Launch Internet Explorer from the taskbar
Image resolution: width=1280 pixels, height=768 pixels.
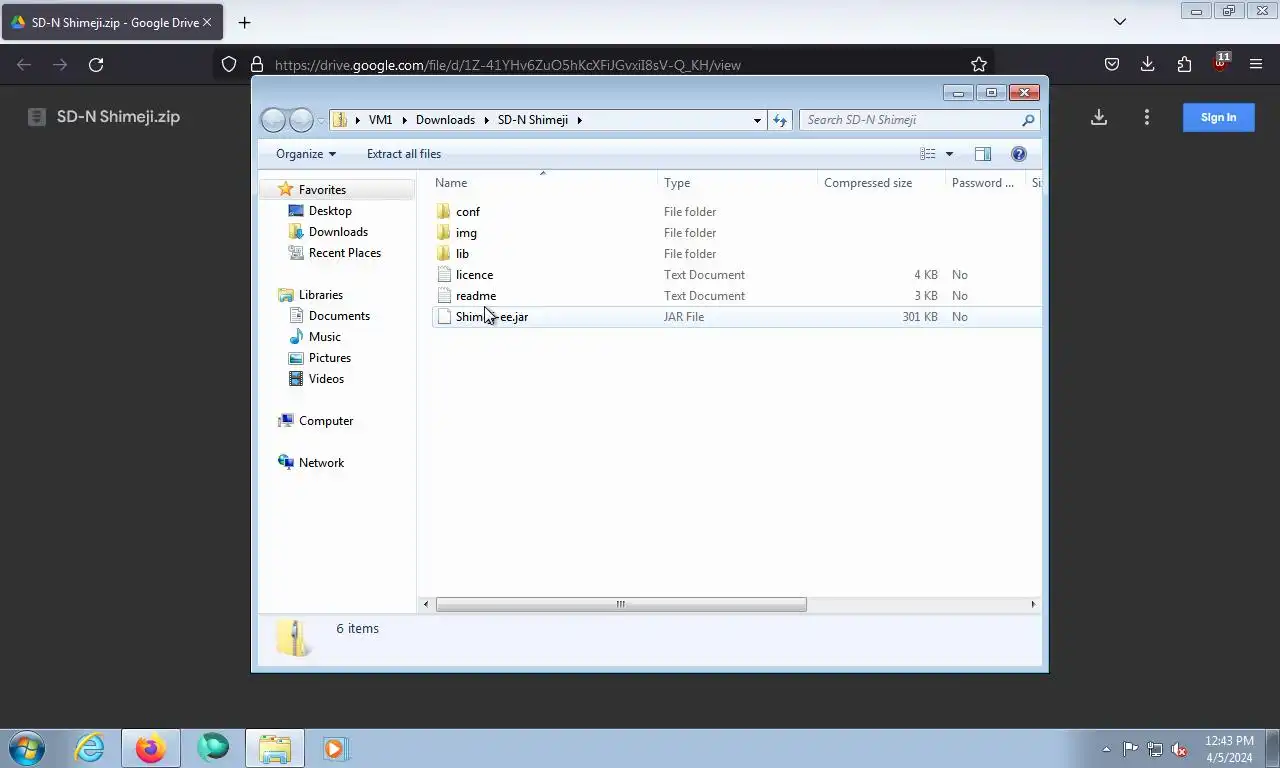[89, 748]
